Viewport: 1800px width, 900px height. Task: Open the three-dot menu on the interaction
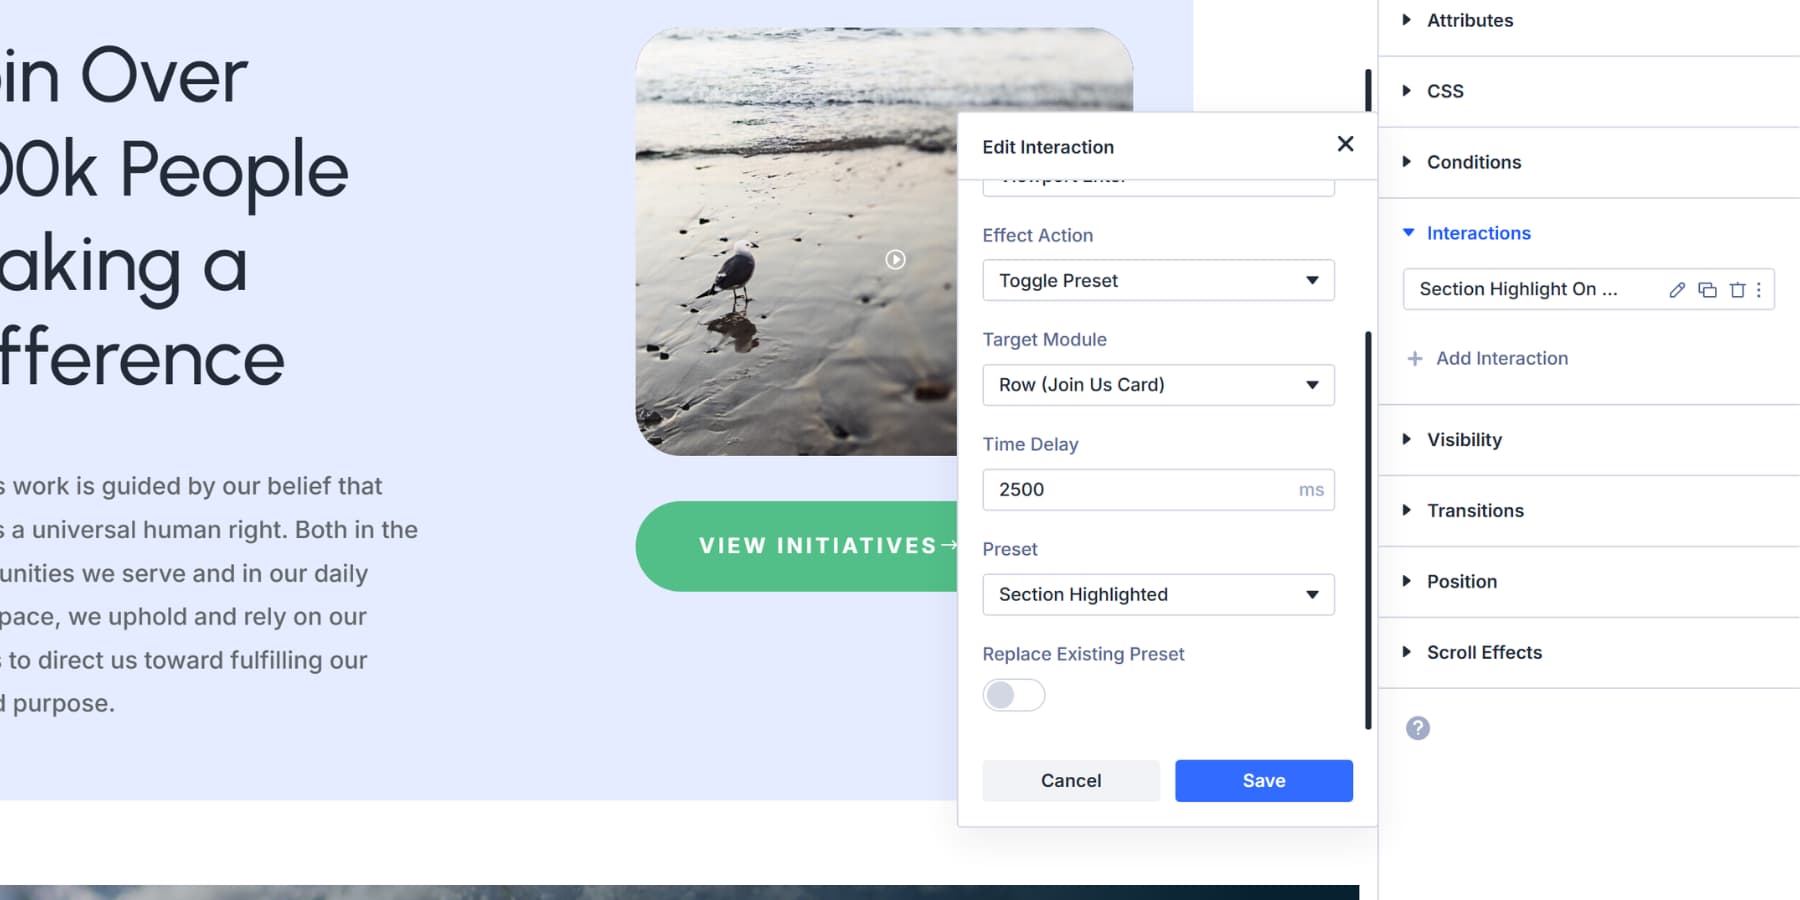tap(1759, 290)
